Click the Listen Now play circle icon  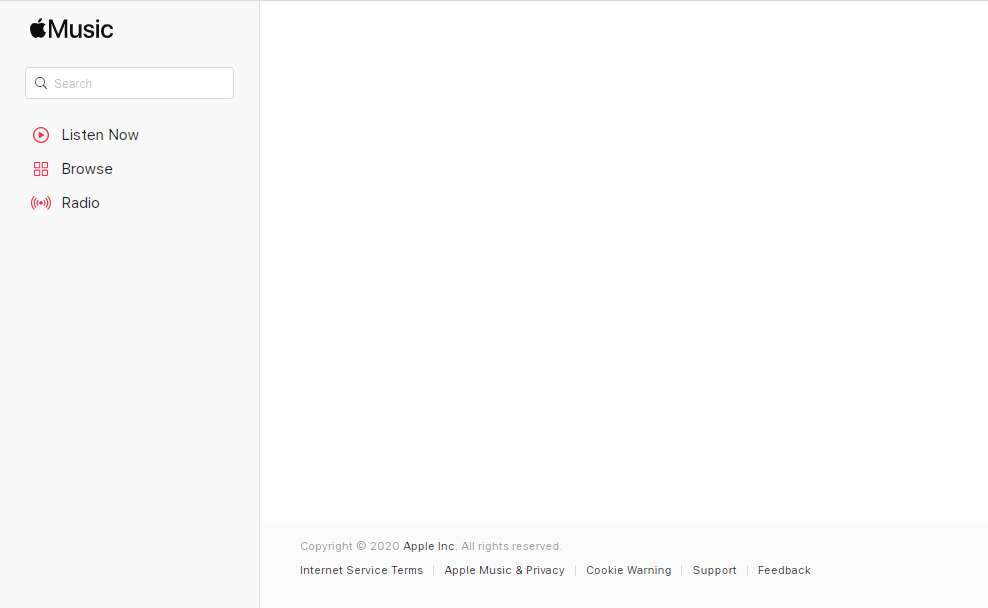pyautogui.click(x=41, y=135)
